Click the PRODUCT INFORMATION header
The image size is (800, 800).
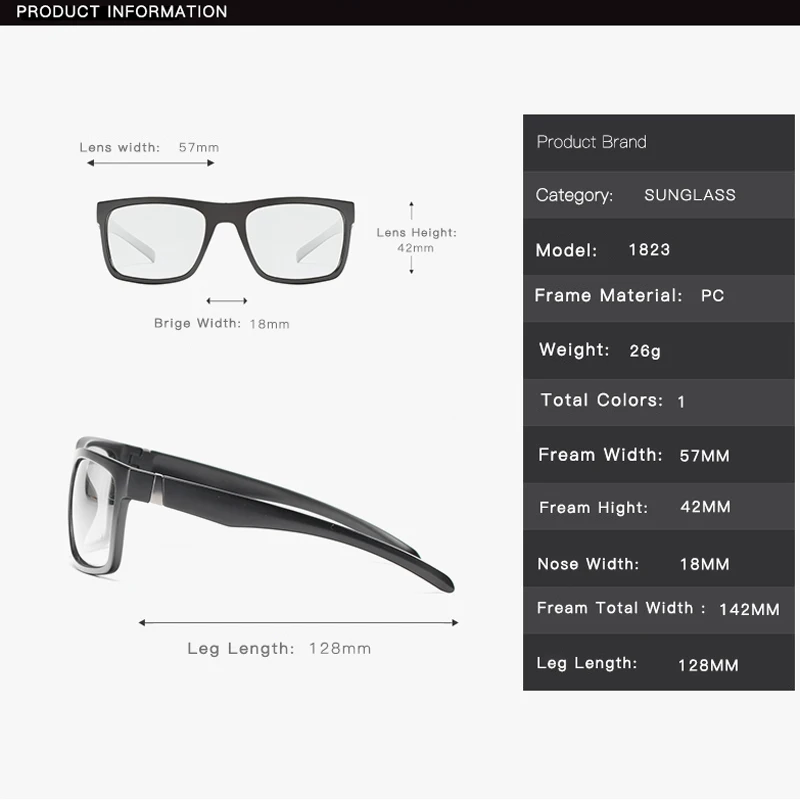tap(121, 12)
